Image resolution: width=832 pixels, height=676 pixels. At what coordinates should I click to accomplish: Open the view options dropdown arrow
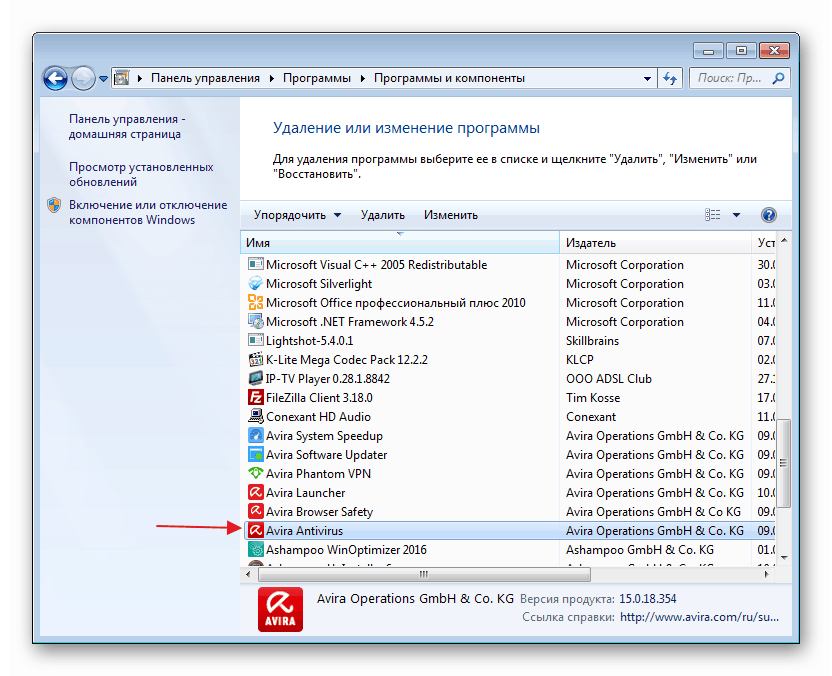coord(736,215)
